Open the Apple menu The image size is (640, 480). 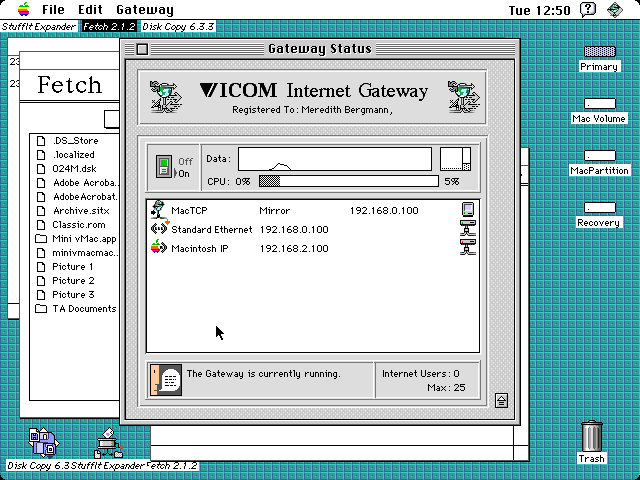coord(23,9)
